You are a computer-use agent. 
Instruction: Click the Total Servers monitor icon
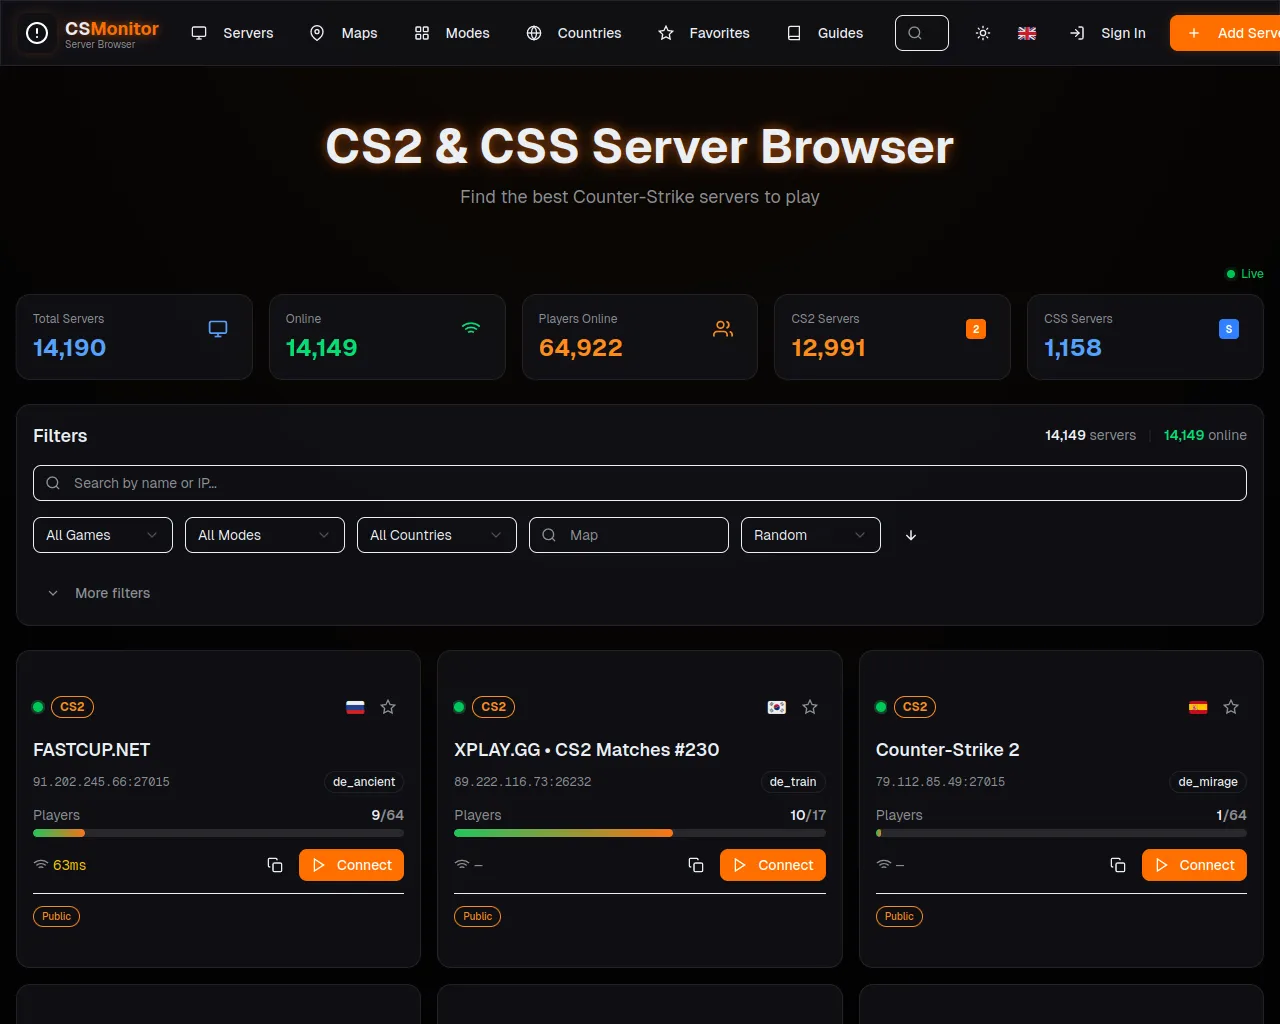click(218, 329)
